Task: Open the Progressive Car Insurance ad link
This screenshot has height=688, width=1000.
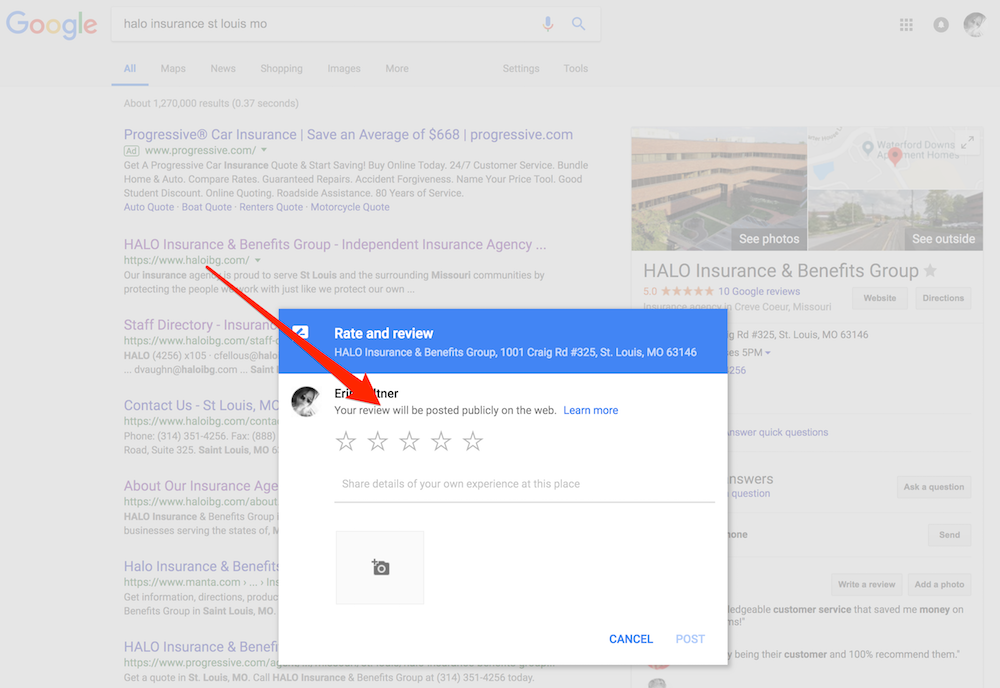Action: 348,135
